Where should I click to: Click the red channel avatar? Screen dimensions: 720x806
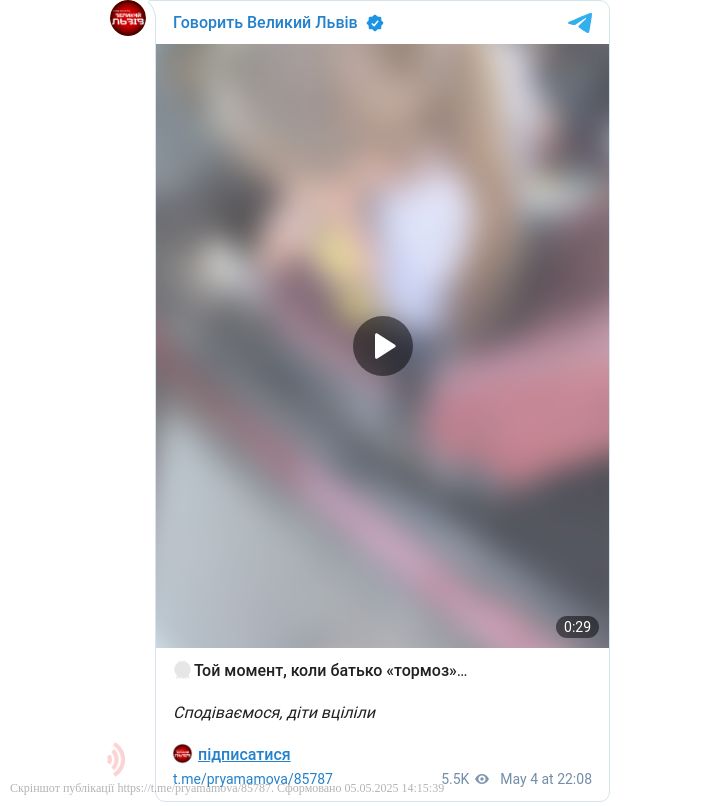pos(128,18)
